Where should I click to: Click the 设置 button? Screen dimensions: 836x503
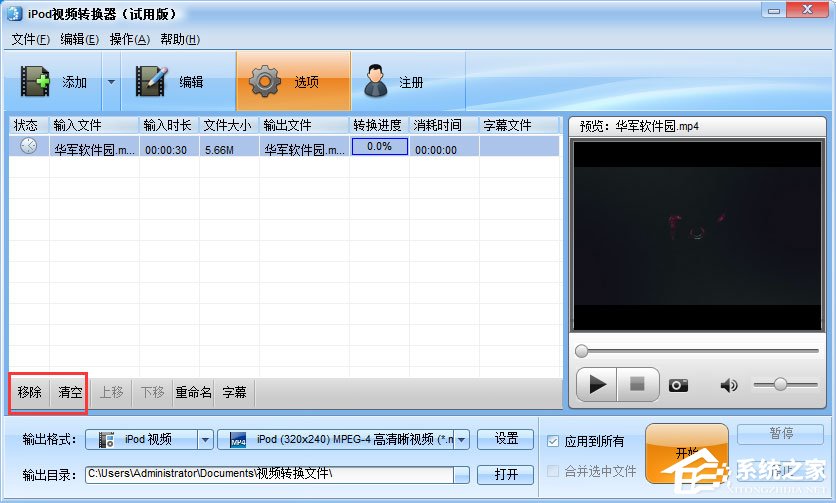506,439
